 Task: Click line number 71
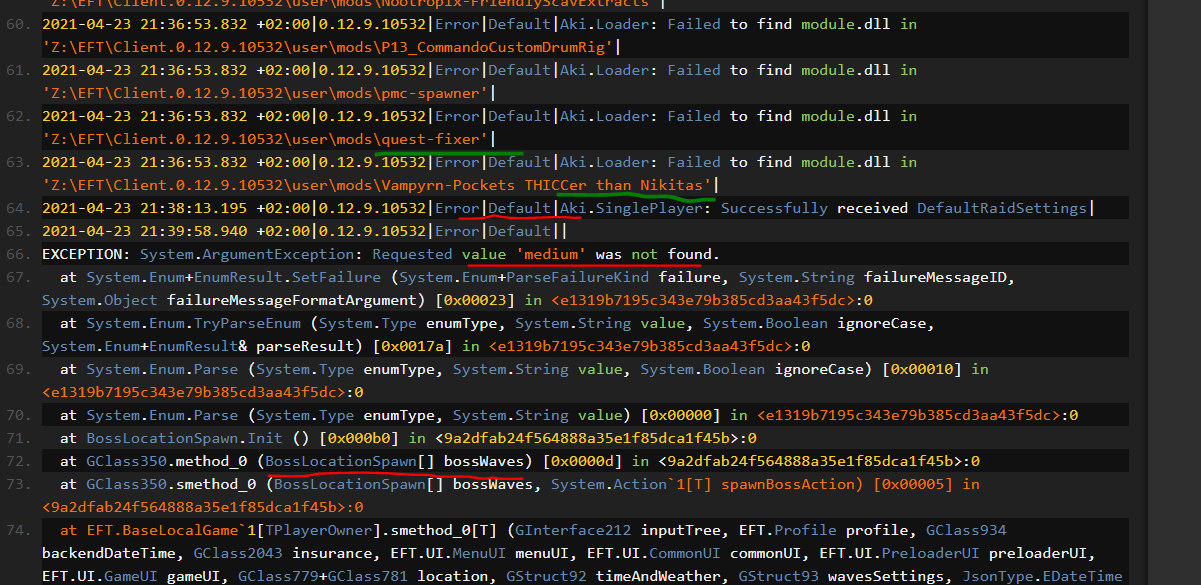tap(16, 438)
